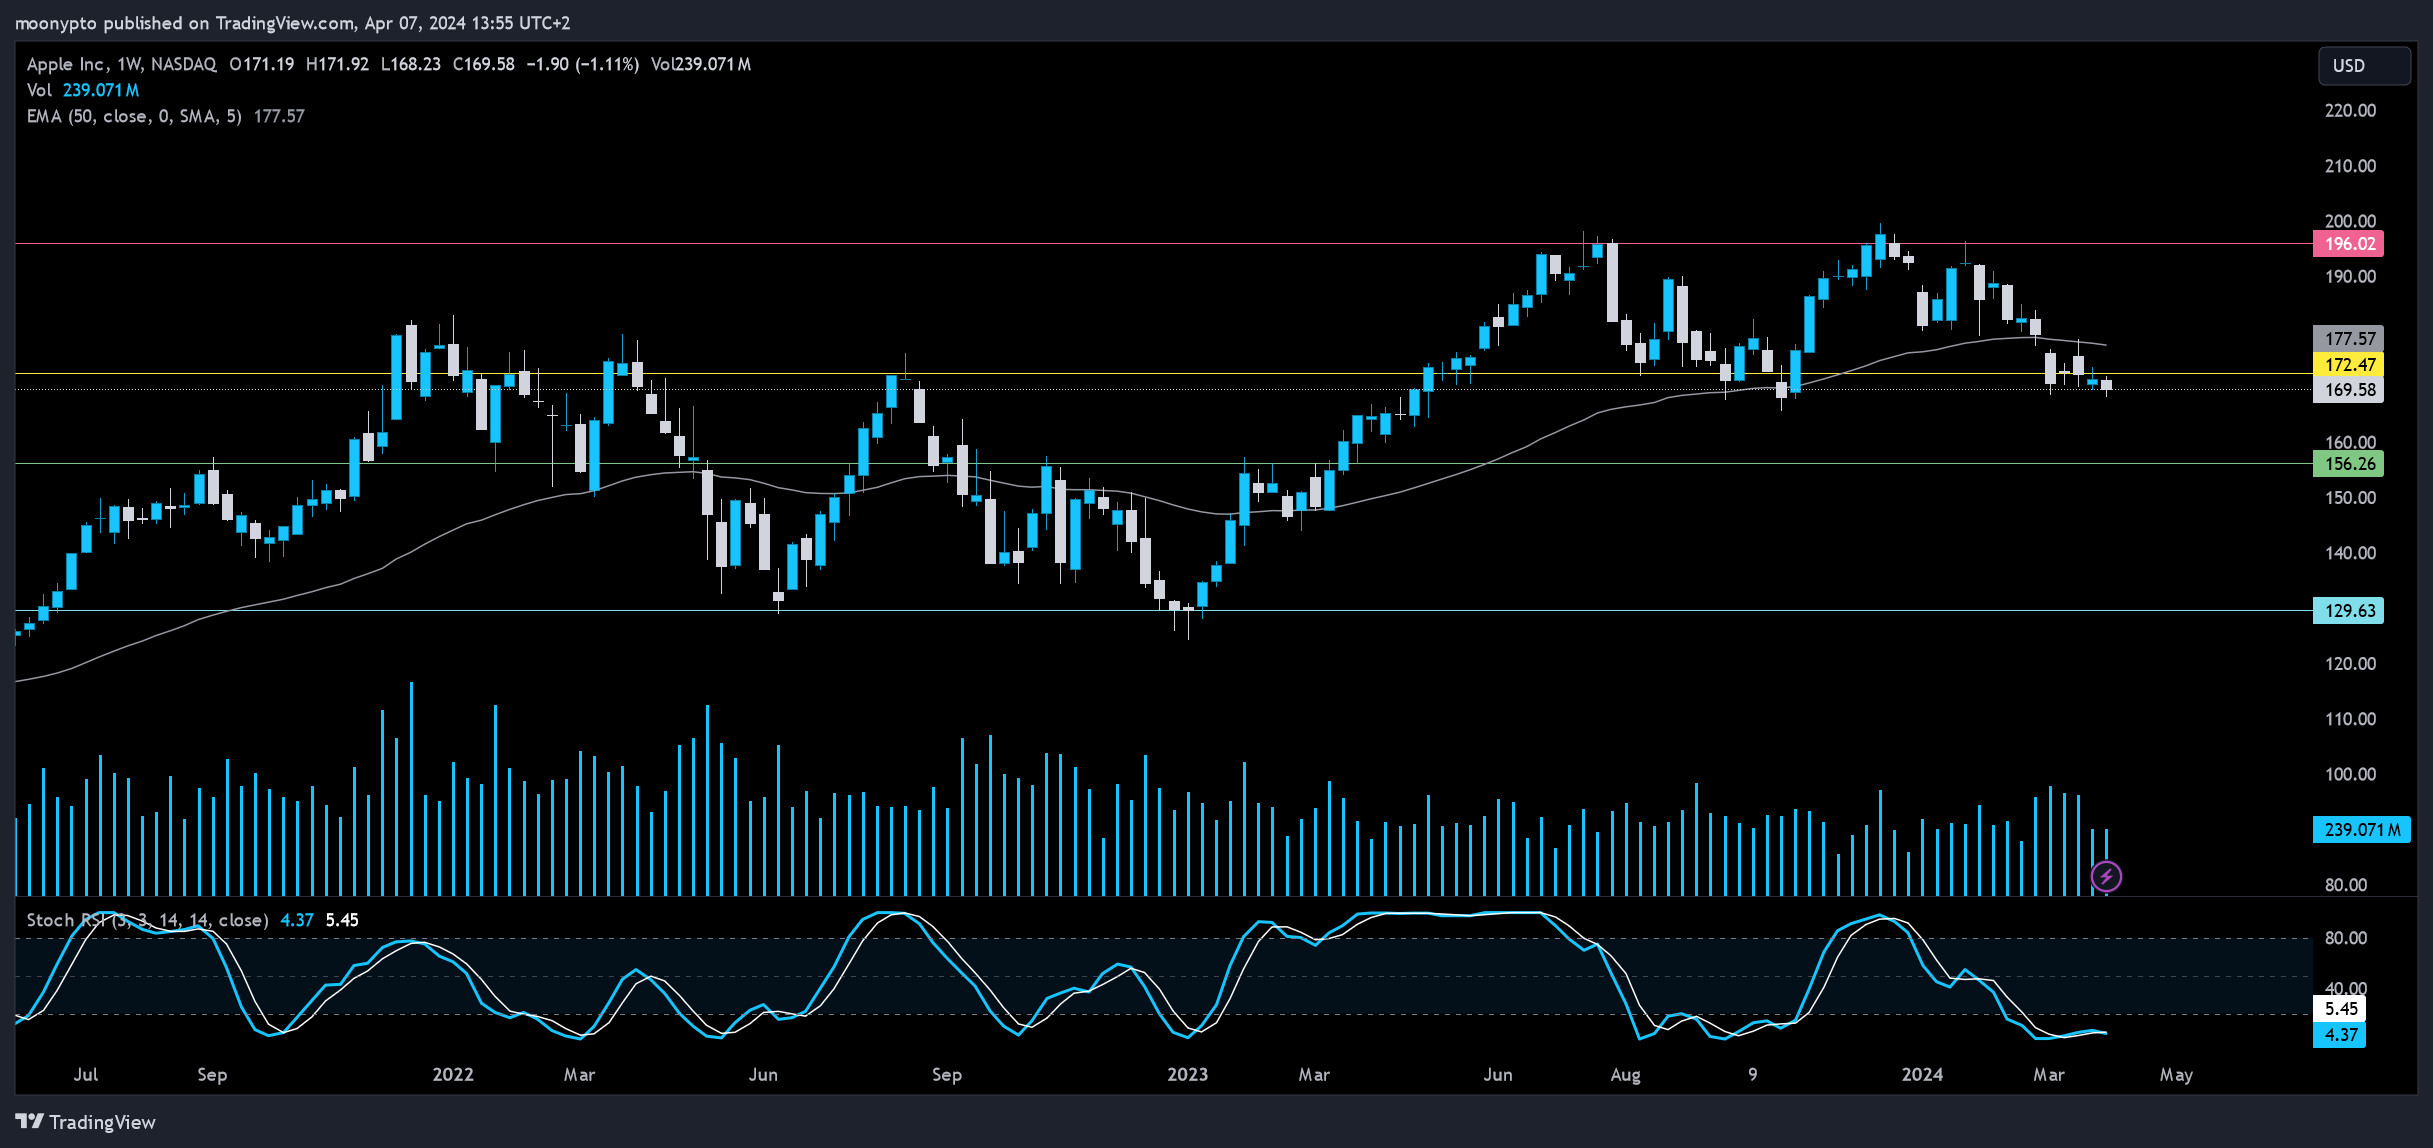Click the 220.00 price axis label
Image resolution: width=2433 pixels, height=1148 pixels.
click(x=2350, y=111)
